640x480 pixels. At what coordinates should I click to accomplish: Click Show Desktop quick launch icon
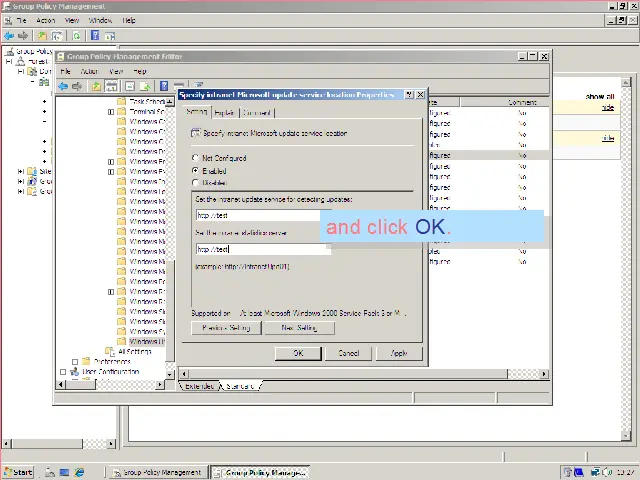64,472
